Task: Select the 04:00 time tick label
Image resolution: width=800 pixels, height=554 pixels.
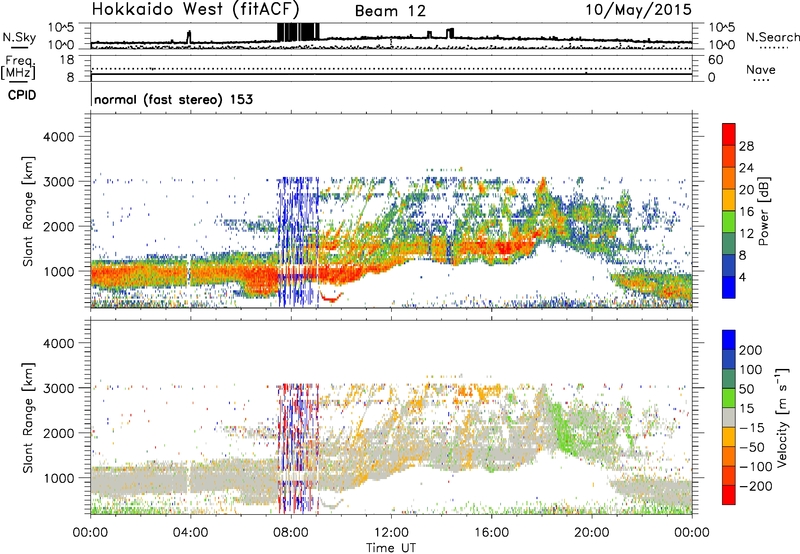Action: (191, 533)
